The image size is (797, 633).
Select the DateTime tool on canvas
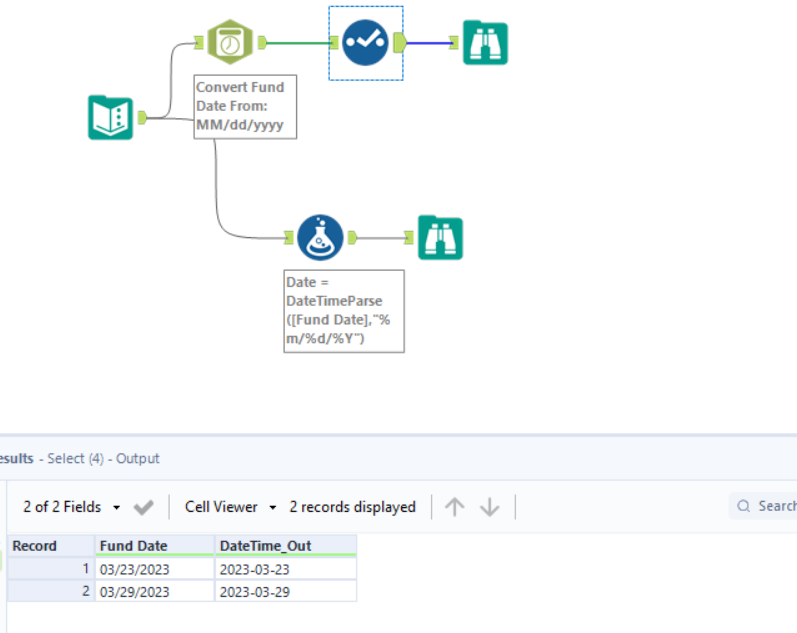230,42
